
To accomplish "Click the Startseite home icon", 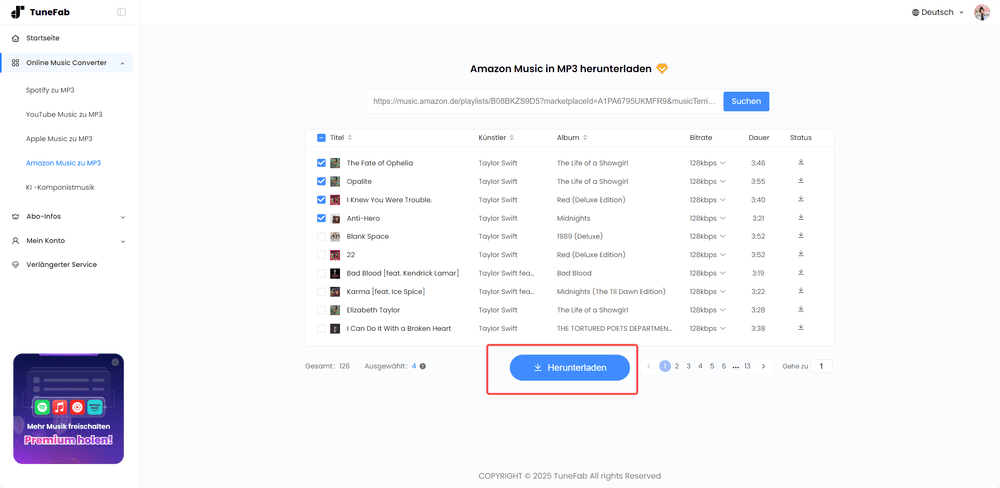I will point(15,38).
